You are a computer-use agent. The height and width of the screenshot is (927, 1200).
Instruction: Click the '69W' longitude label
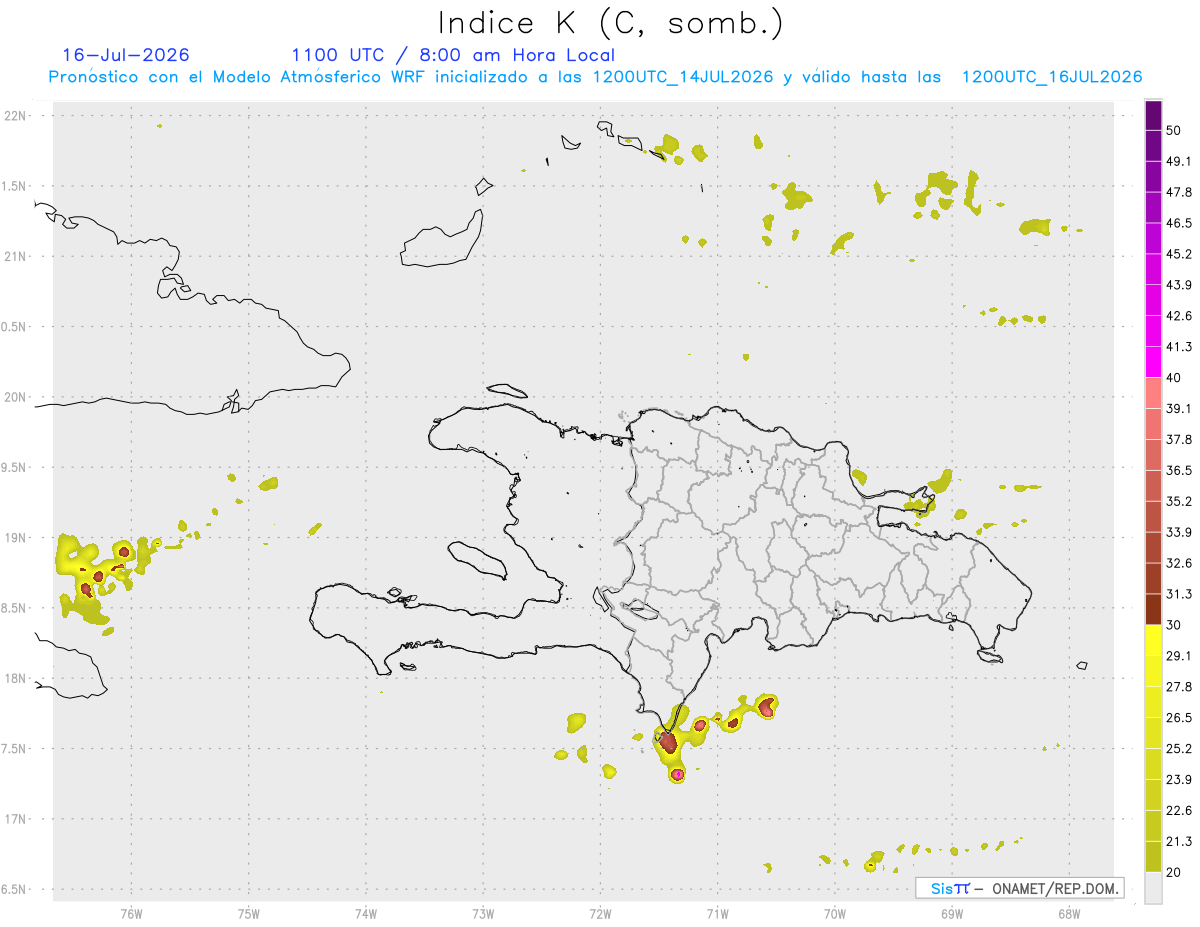(x=951, y=914)
